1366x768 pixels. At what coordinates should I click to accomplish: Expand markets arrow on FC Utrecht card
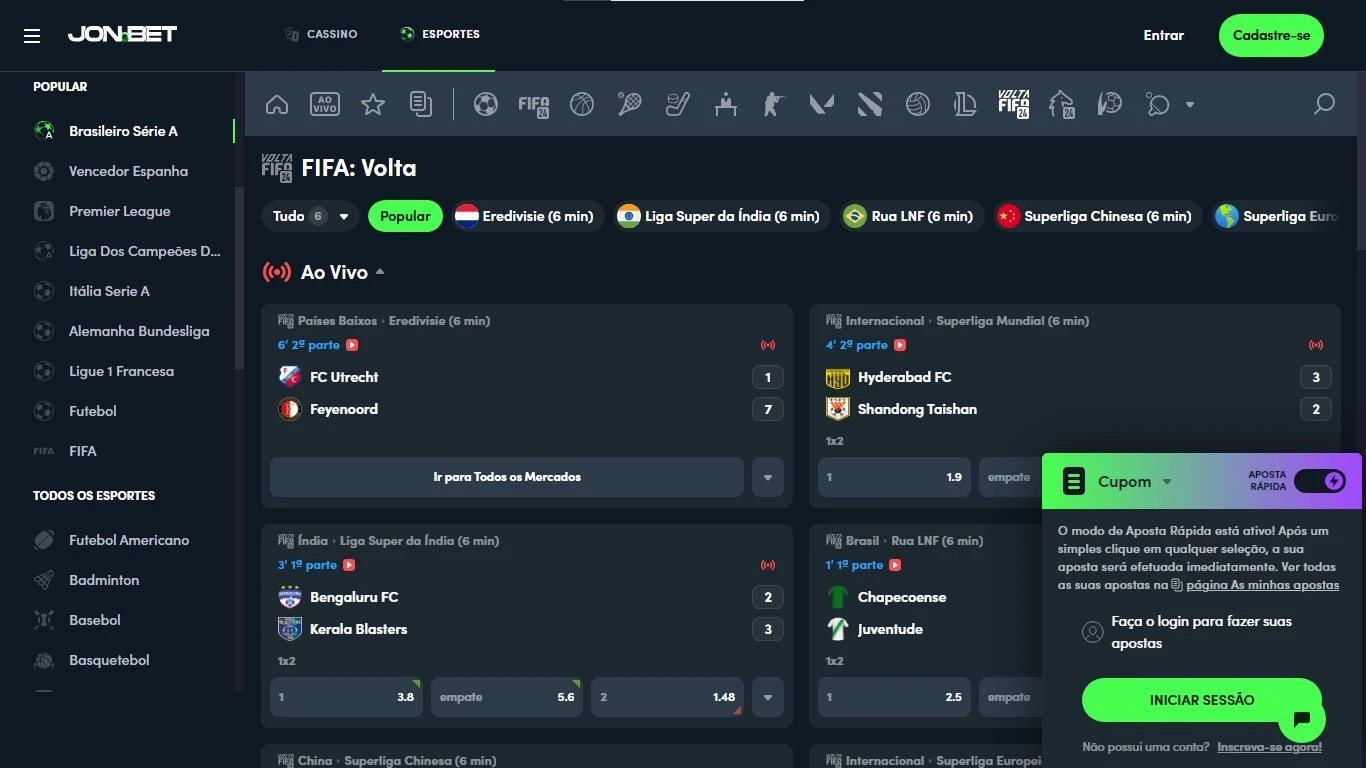(768, 477)
